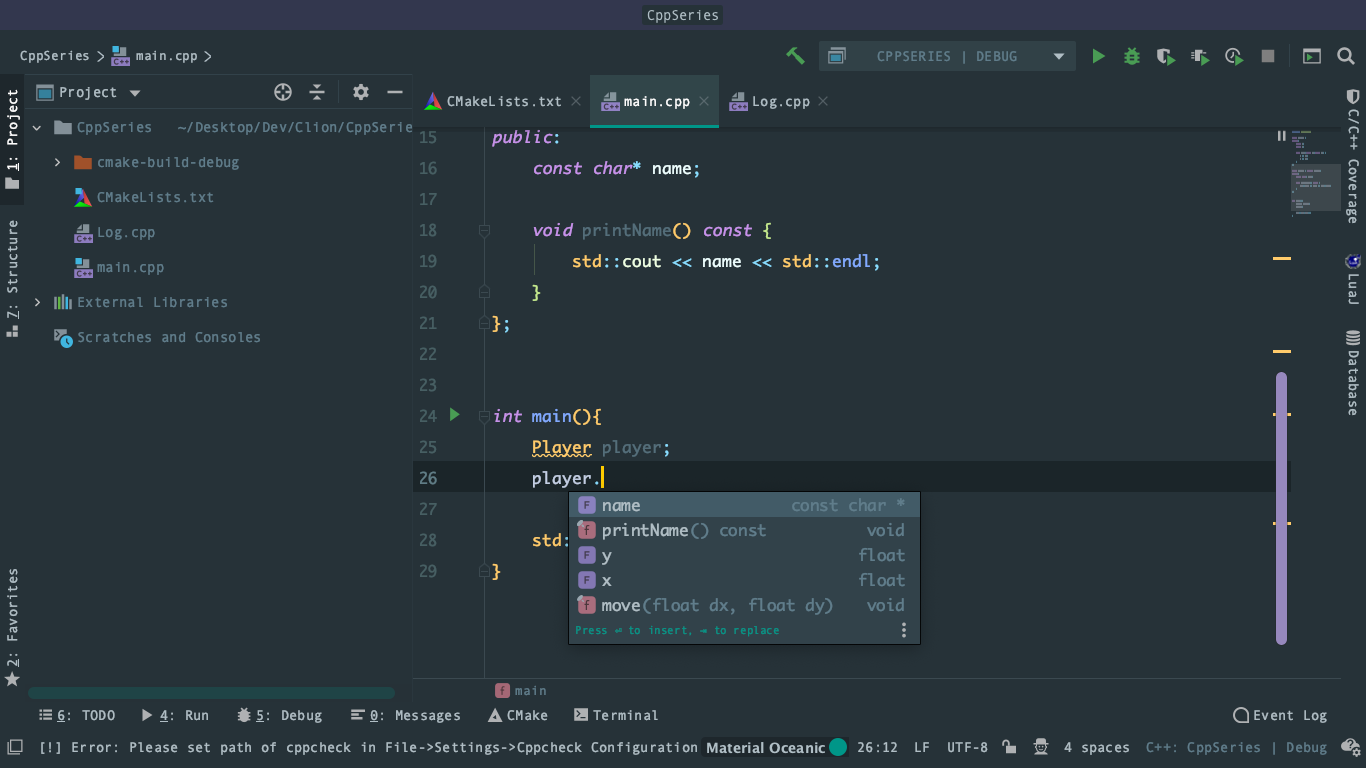
Task: Fold printName method at line 18
Action: 484,230
